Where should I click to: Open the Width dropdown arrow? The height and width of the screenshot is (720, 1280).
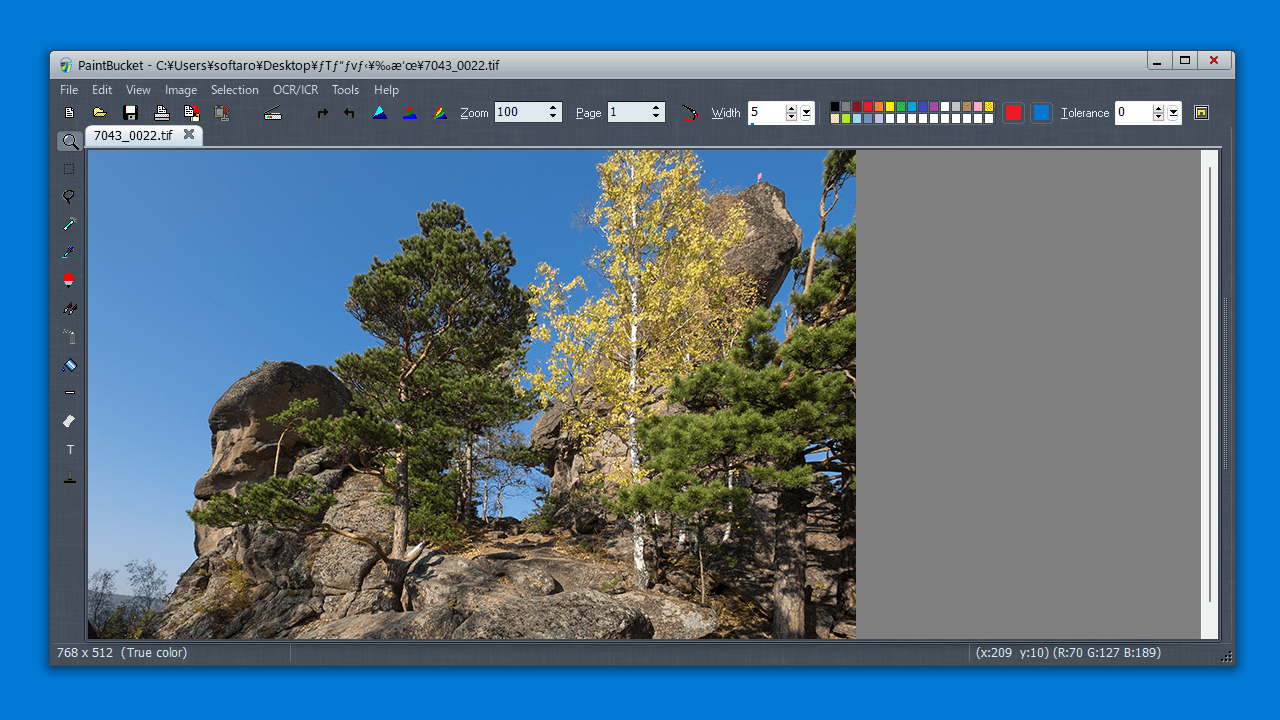(x=806, y=113)
